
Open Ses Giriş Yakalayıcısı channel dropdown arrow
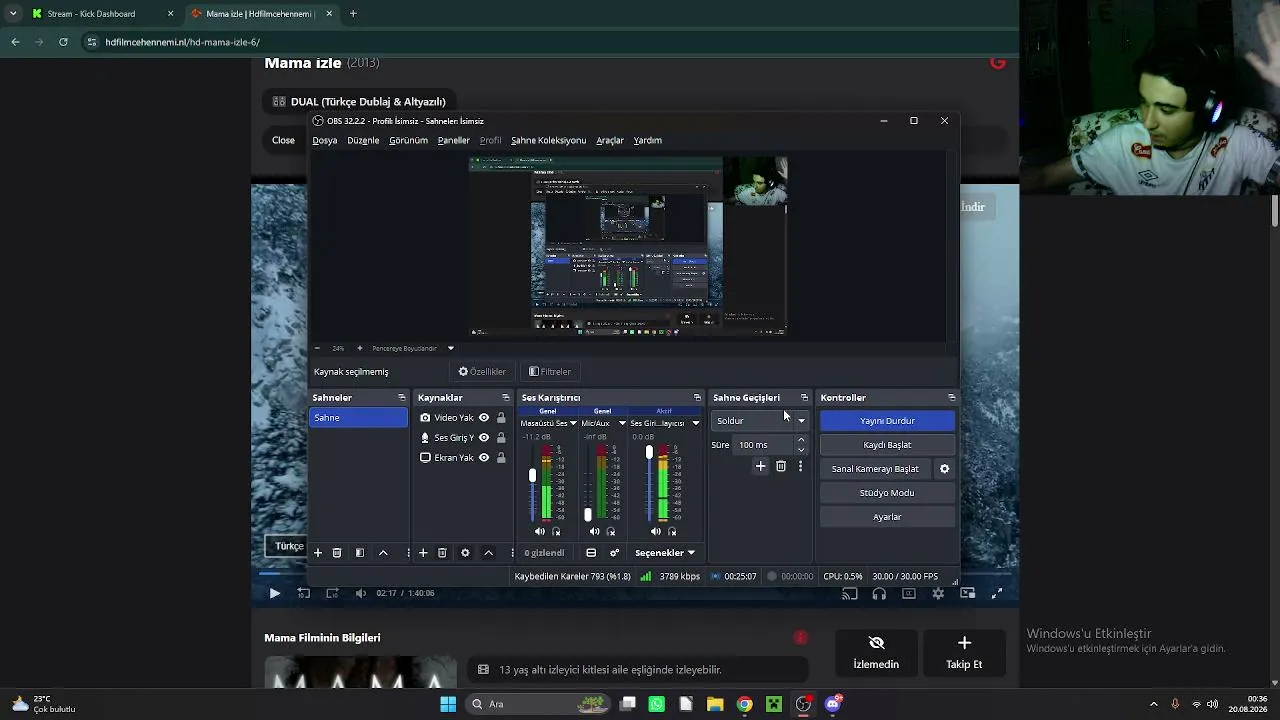click(696, 423)
